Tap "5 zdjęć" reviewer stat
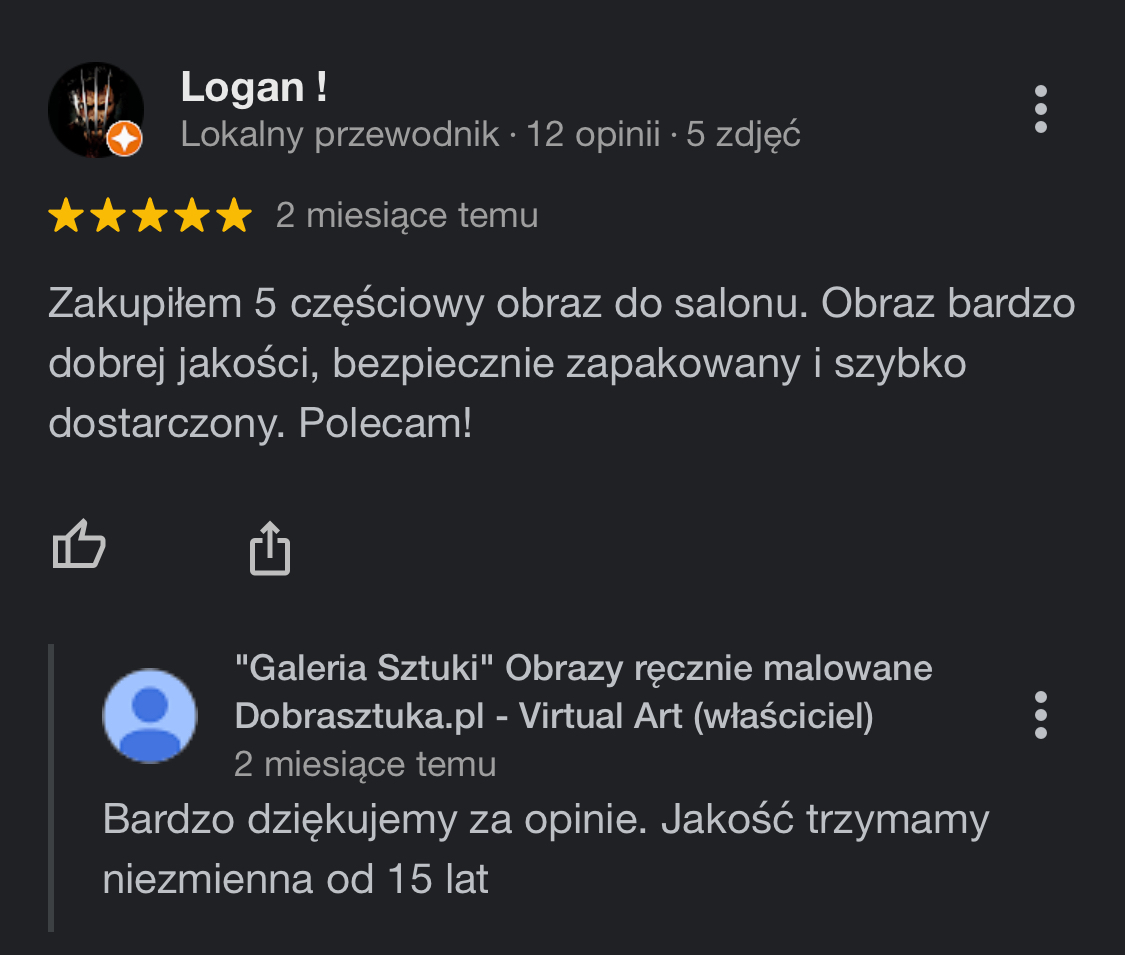Screen dimensions: 1125x955 coord(743,134)
